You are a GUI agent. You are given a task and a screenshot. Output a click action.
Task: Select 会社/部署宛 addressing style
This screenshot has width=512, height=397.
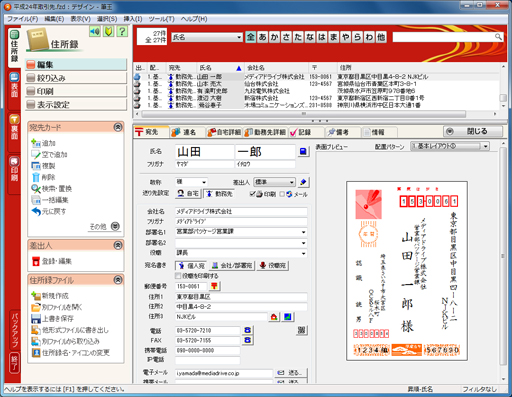click(232, 266)
